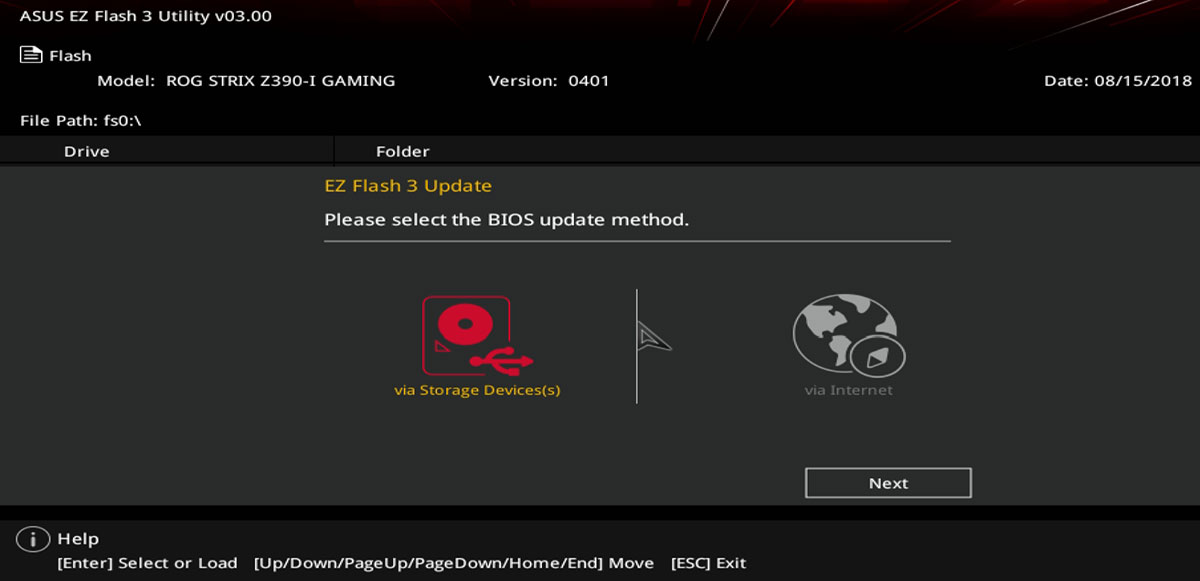
Task: Click the Version 0401 text
Action: (x=549, y=81)
